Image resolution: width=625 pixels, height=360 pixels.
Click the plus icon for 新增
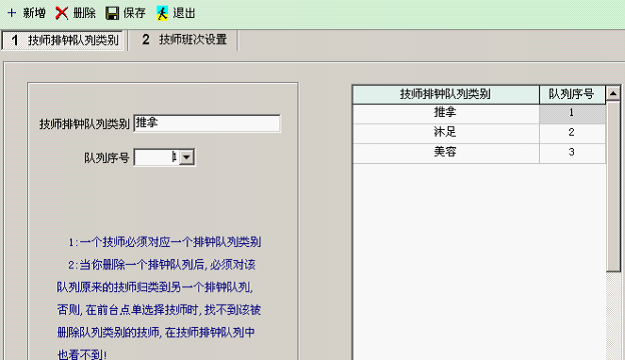12,13
